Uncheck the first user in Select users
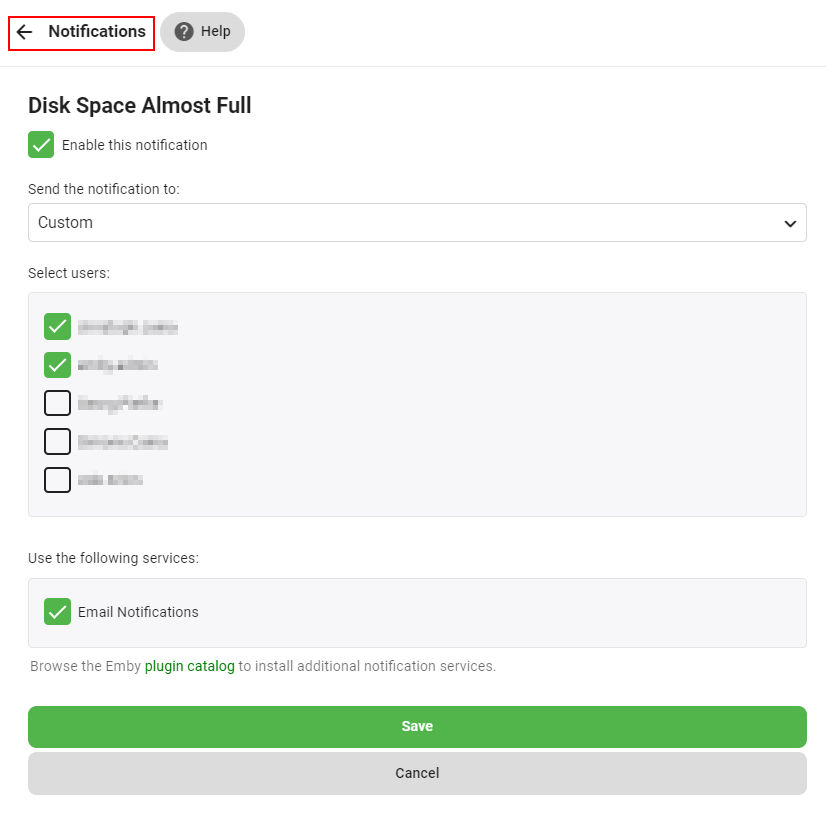The image size is (826, 813). (x=58, y=327)
